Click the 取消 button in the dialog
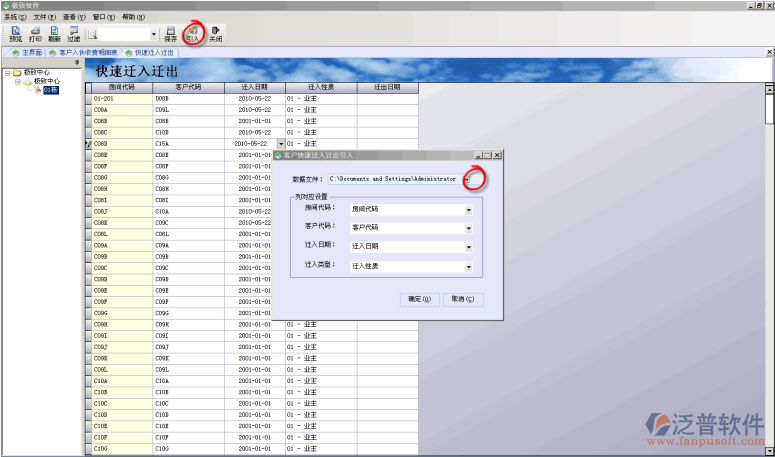The height and width of the screenshot is (457, 775). tap(461, 299)
